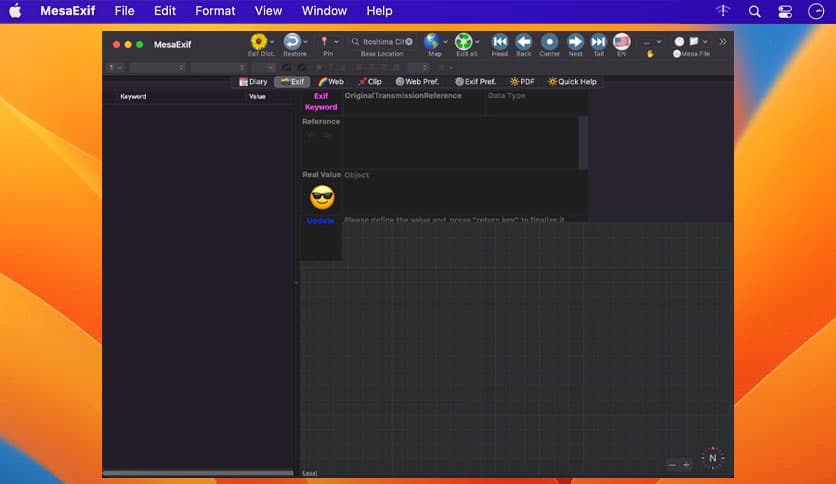The height and width of the screenshot is (484, 836).
Task: Switch to the Web Pref. tab
Action: (x=417, y=82)
